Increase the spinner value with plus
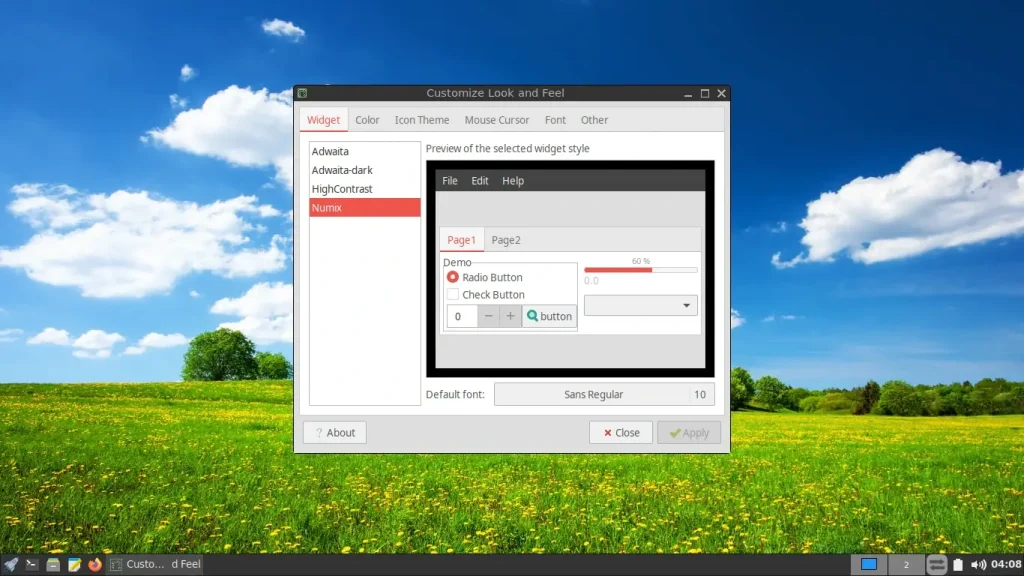 click(x=511, y=317)
